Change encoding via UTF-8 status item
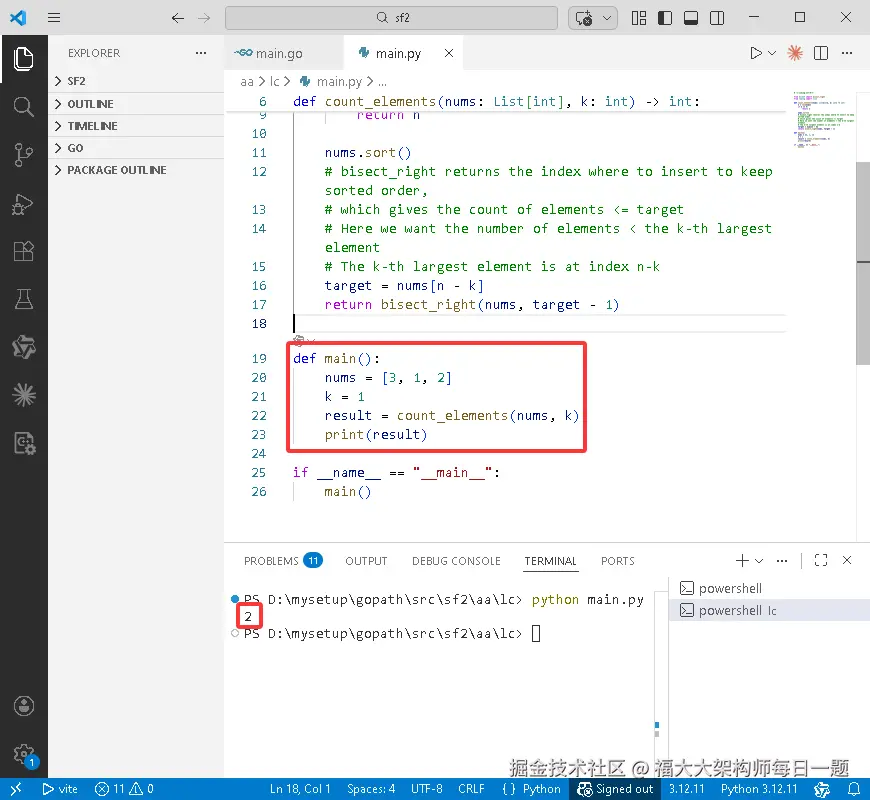The image size is (870, 800). pyautogui.click(x=427, y=789)
